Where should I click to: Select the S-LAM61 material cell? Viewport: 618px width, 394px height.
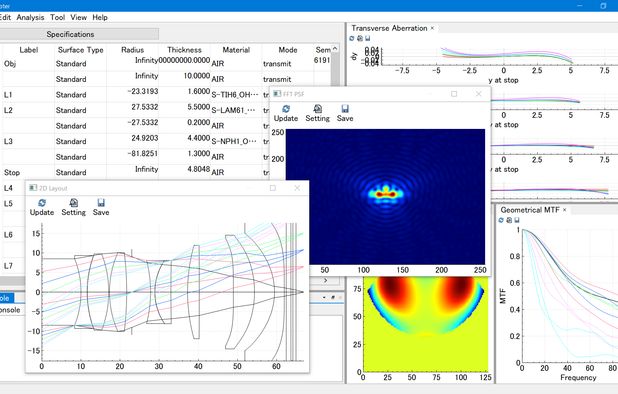pyautogui.click(x=236, y=110)
